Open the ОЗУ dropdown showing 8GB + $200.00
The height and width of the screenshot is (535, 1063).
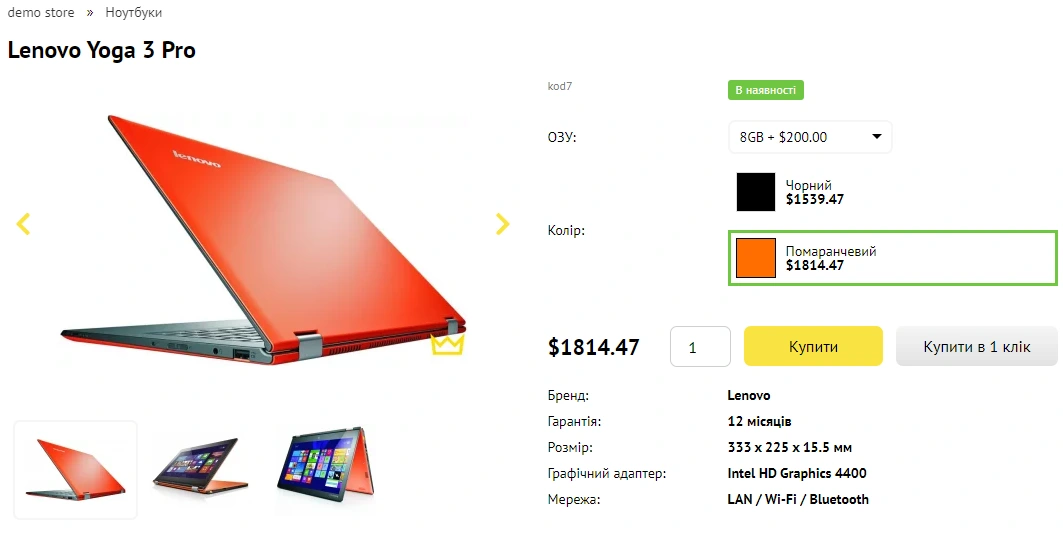(x=810, y=137)
